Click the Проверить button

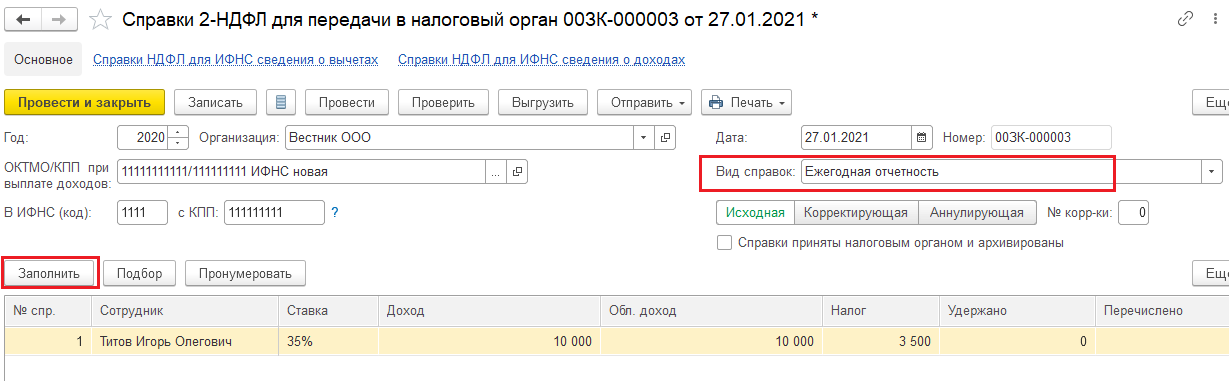coord(443,102)
